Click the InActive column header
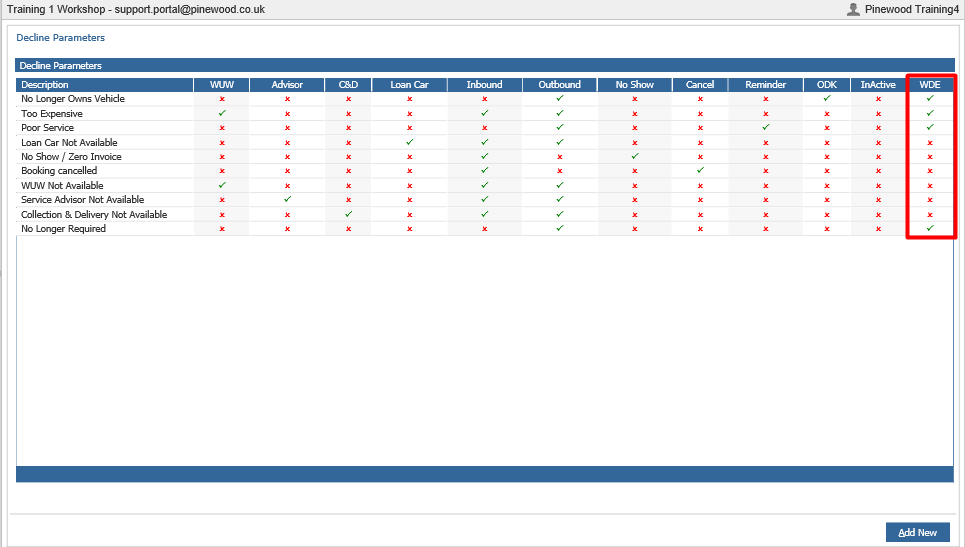This screenshot has width=965, height=547. pyautogui.click(x=878, y=85)
